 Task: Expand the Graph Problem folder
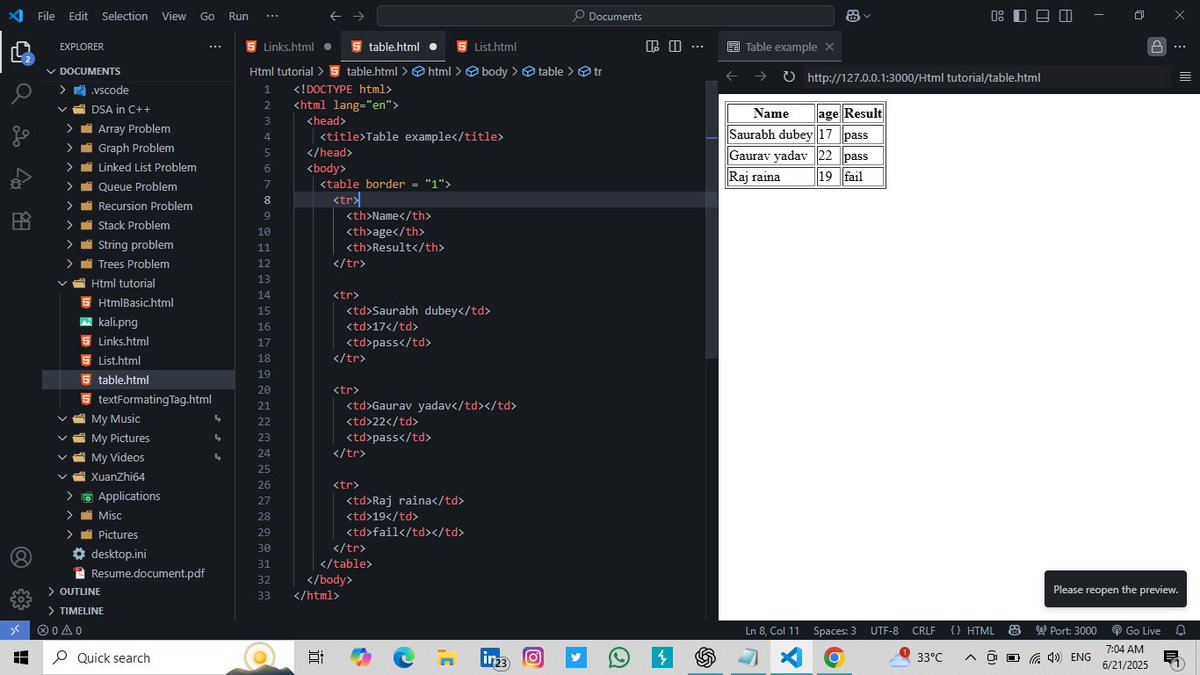(137, 148)
